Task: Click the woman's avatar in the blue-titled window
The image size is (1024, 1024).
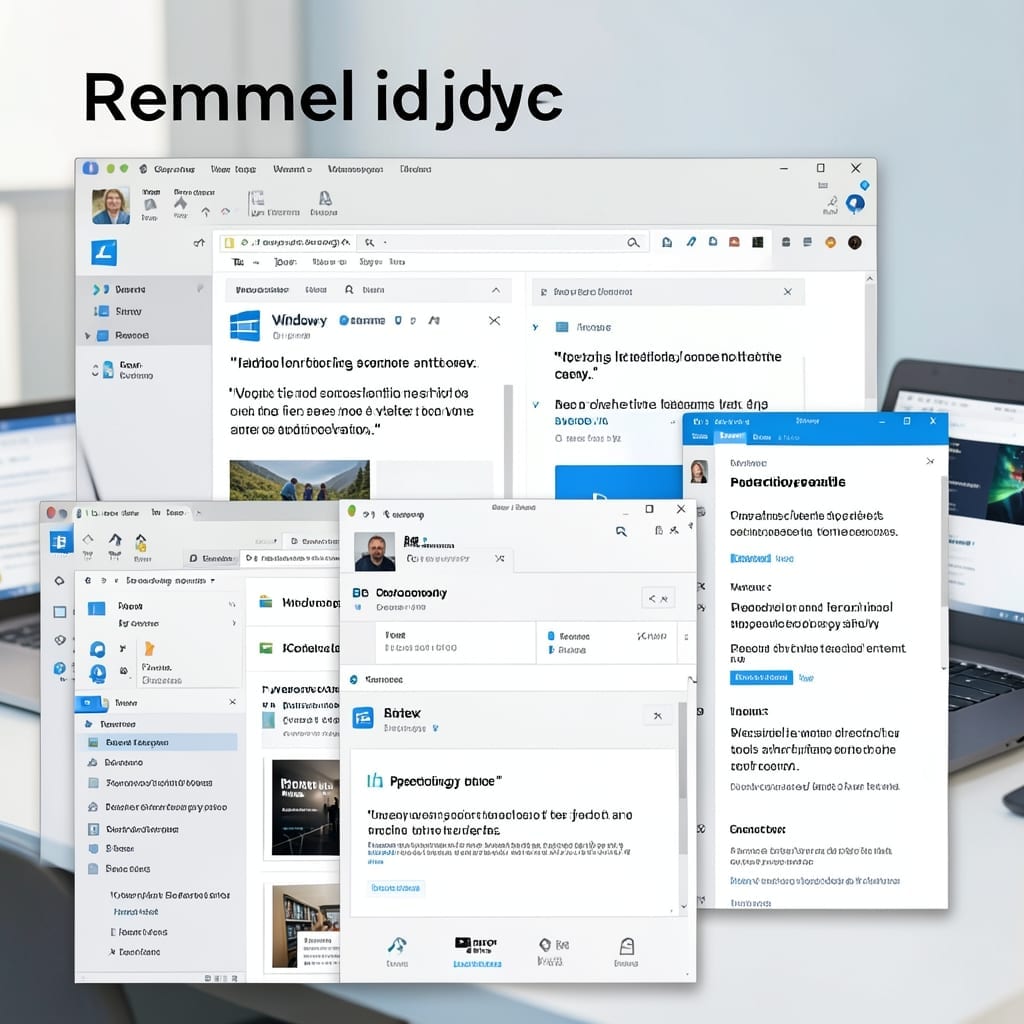Action: 699,472
